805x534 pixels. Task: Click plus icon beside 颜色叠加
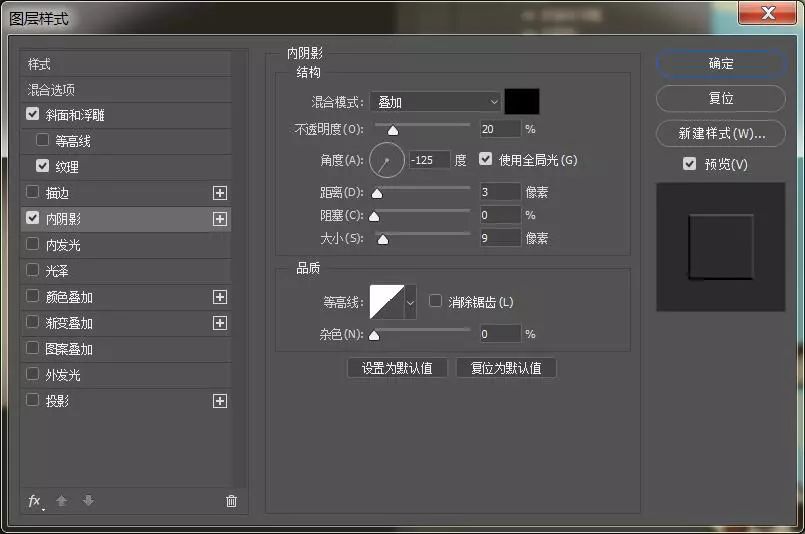pos(220,297)
